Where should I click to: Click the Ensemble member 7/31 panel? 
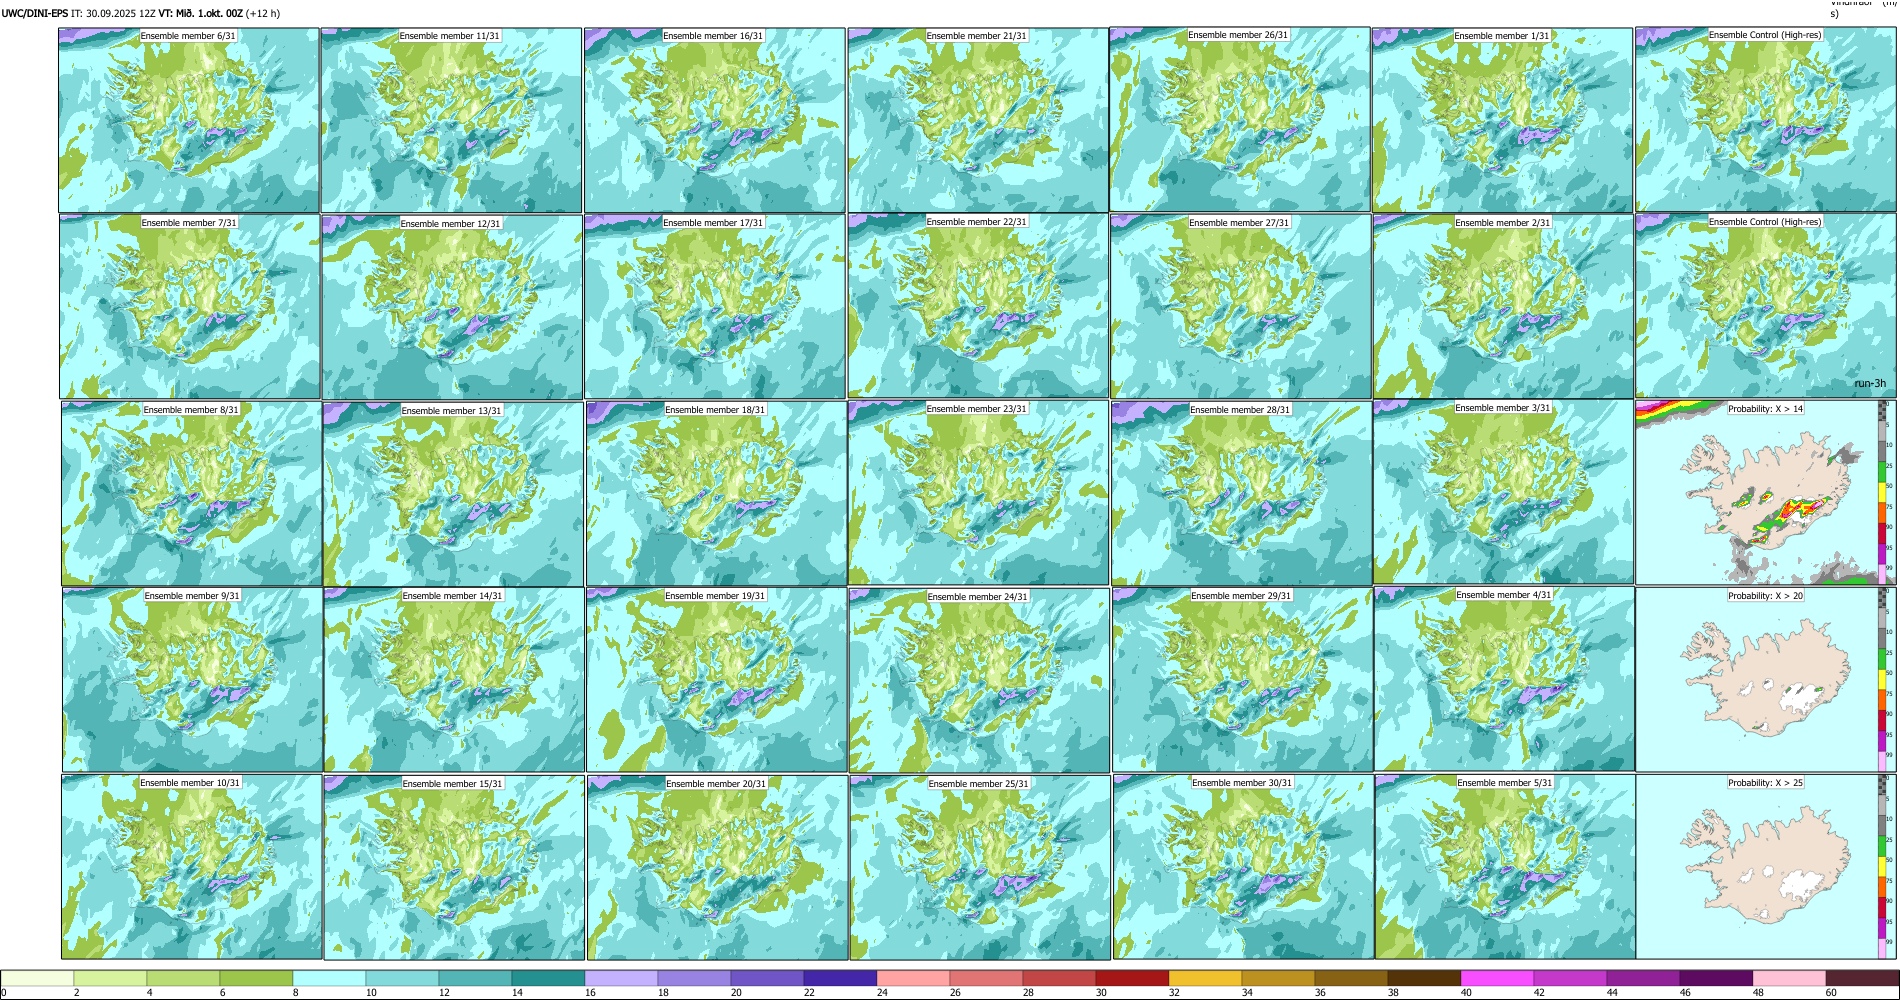(190, 307)
